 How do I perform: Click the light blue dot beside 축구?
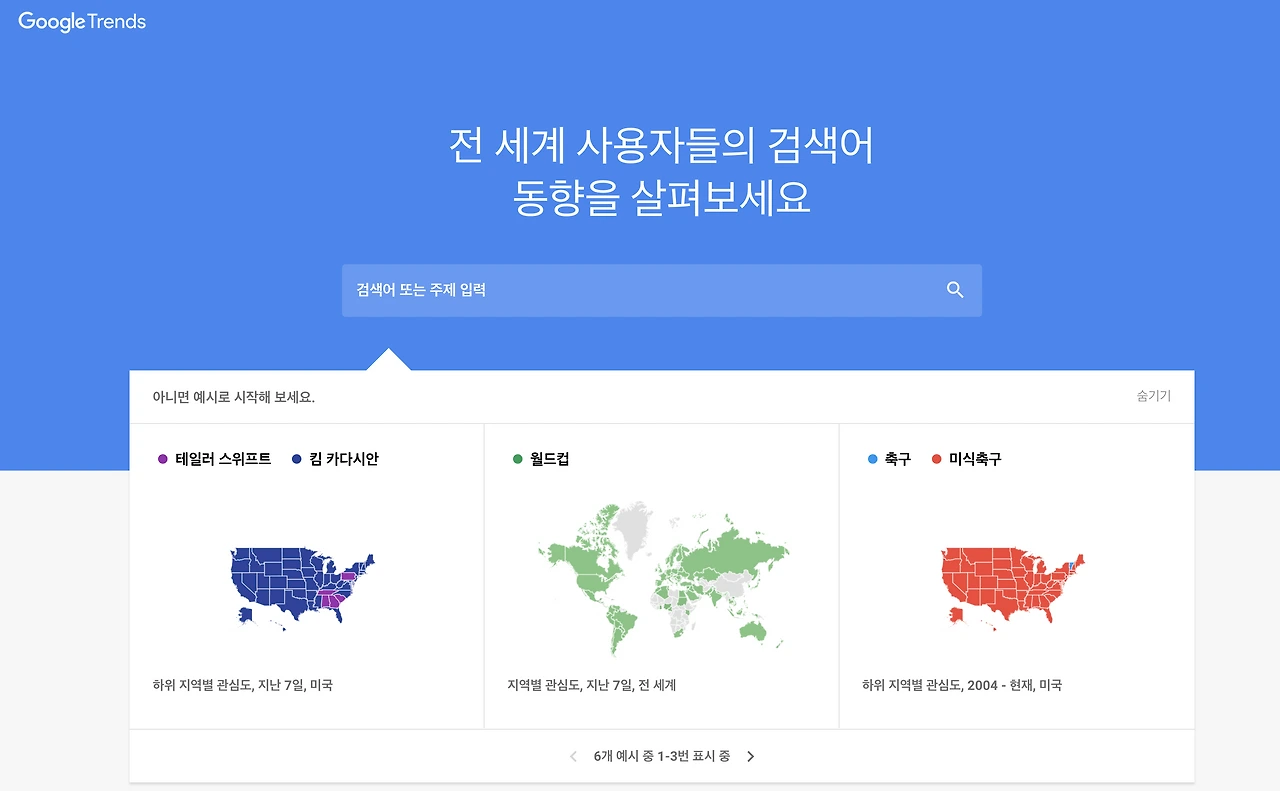(x=872, y=459)
